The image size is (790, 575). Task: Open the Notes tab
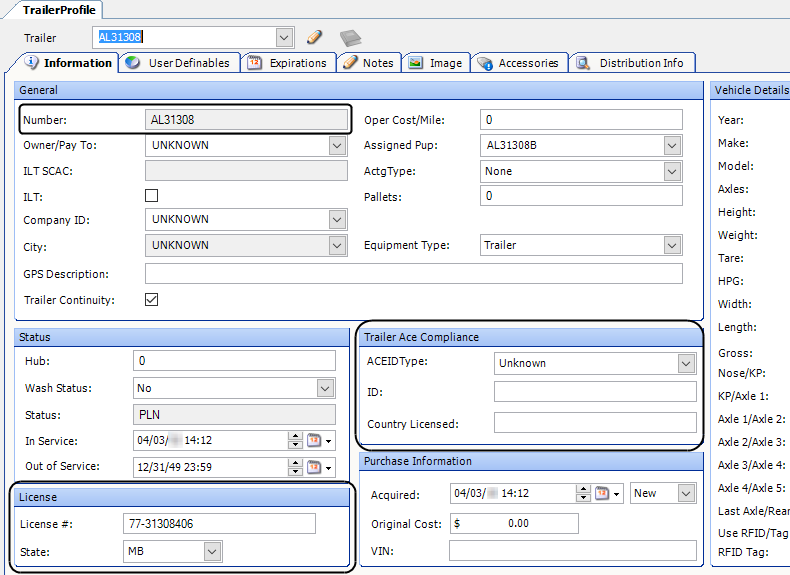(x=377, y=62)
